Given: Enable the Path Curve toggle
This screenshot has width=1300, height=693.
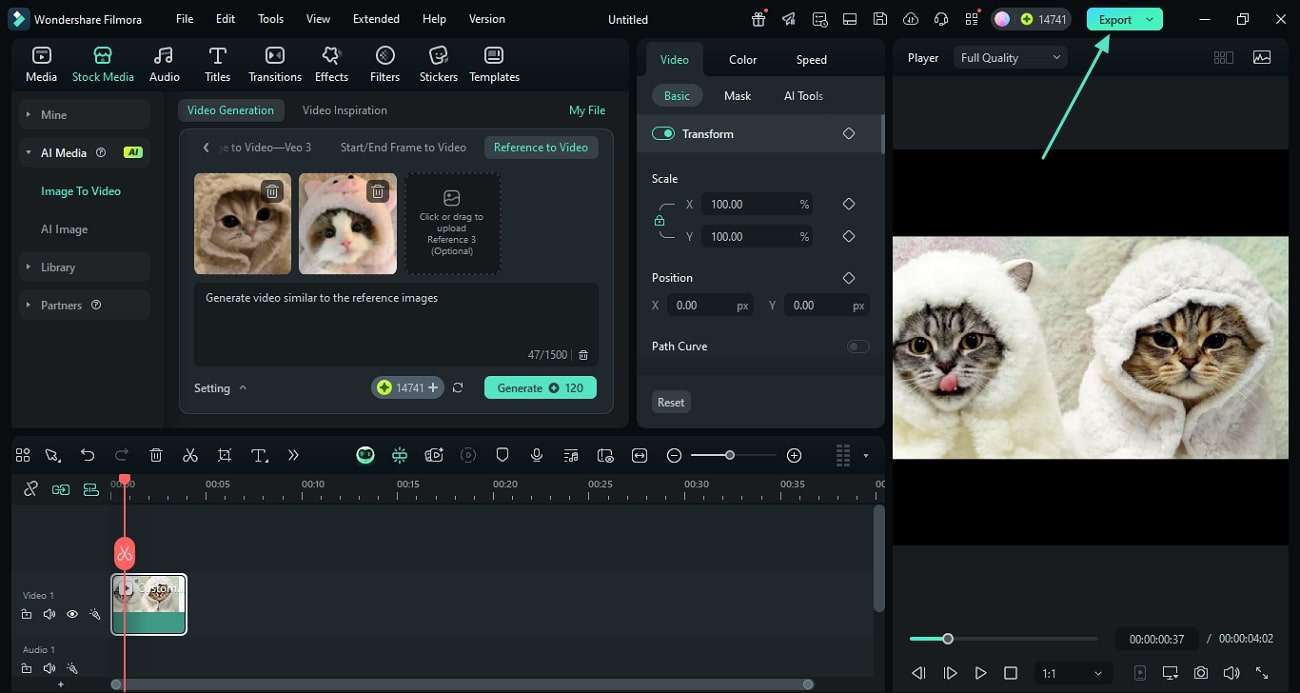Looking at the screenshot, I should (858, 346).
